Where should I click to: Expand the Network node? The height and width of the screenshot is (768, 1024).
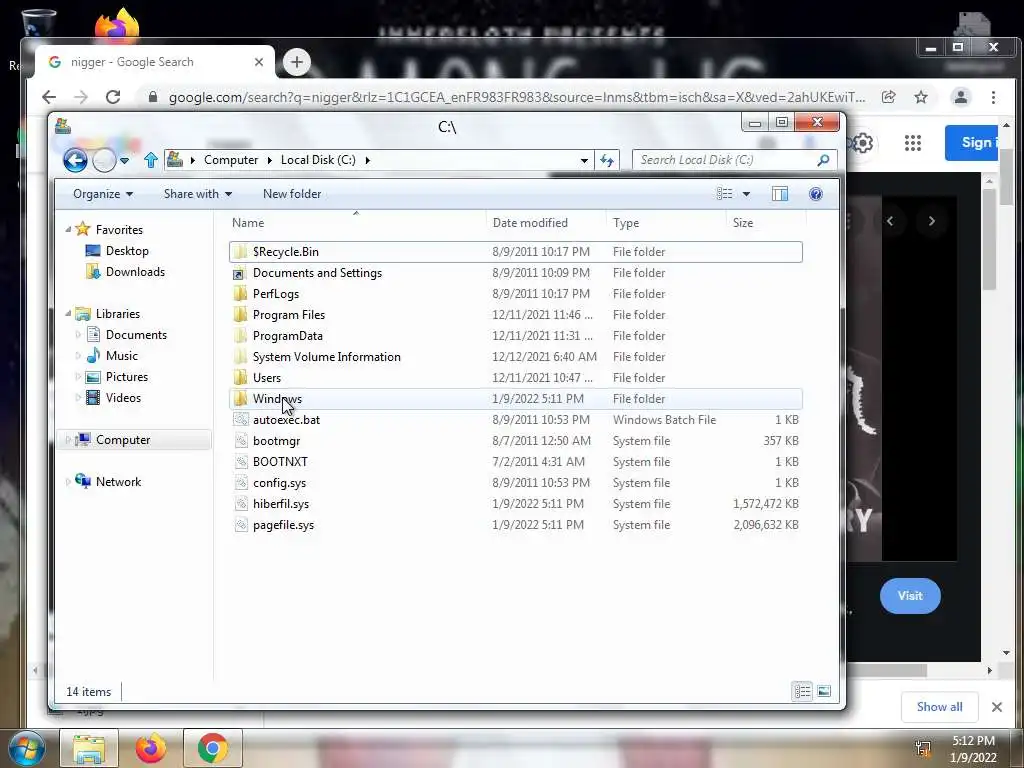(x=68, y=482)
